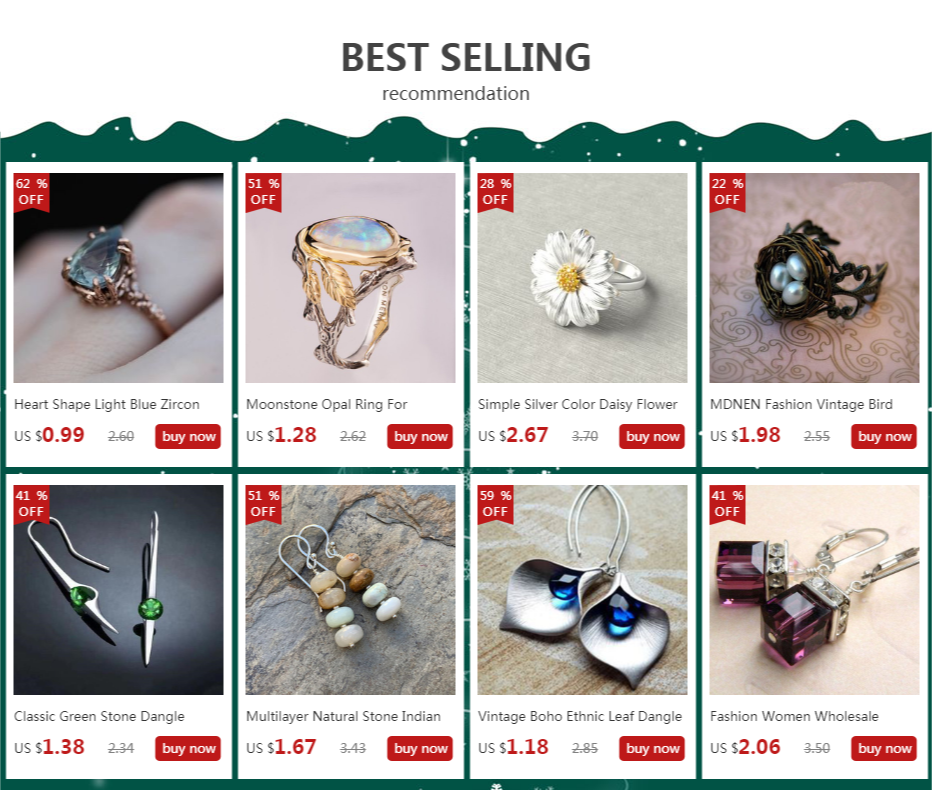Open the silver daisy flower ring image
Screen dimensions: 932x790
pos(582,278)
